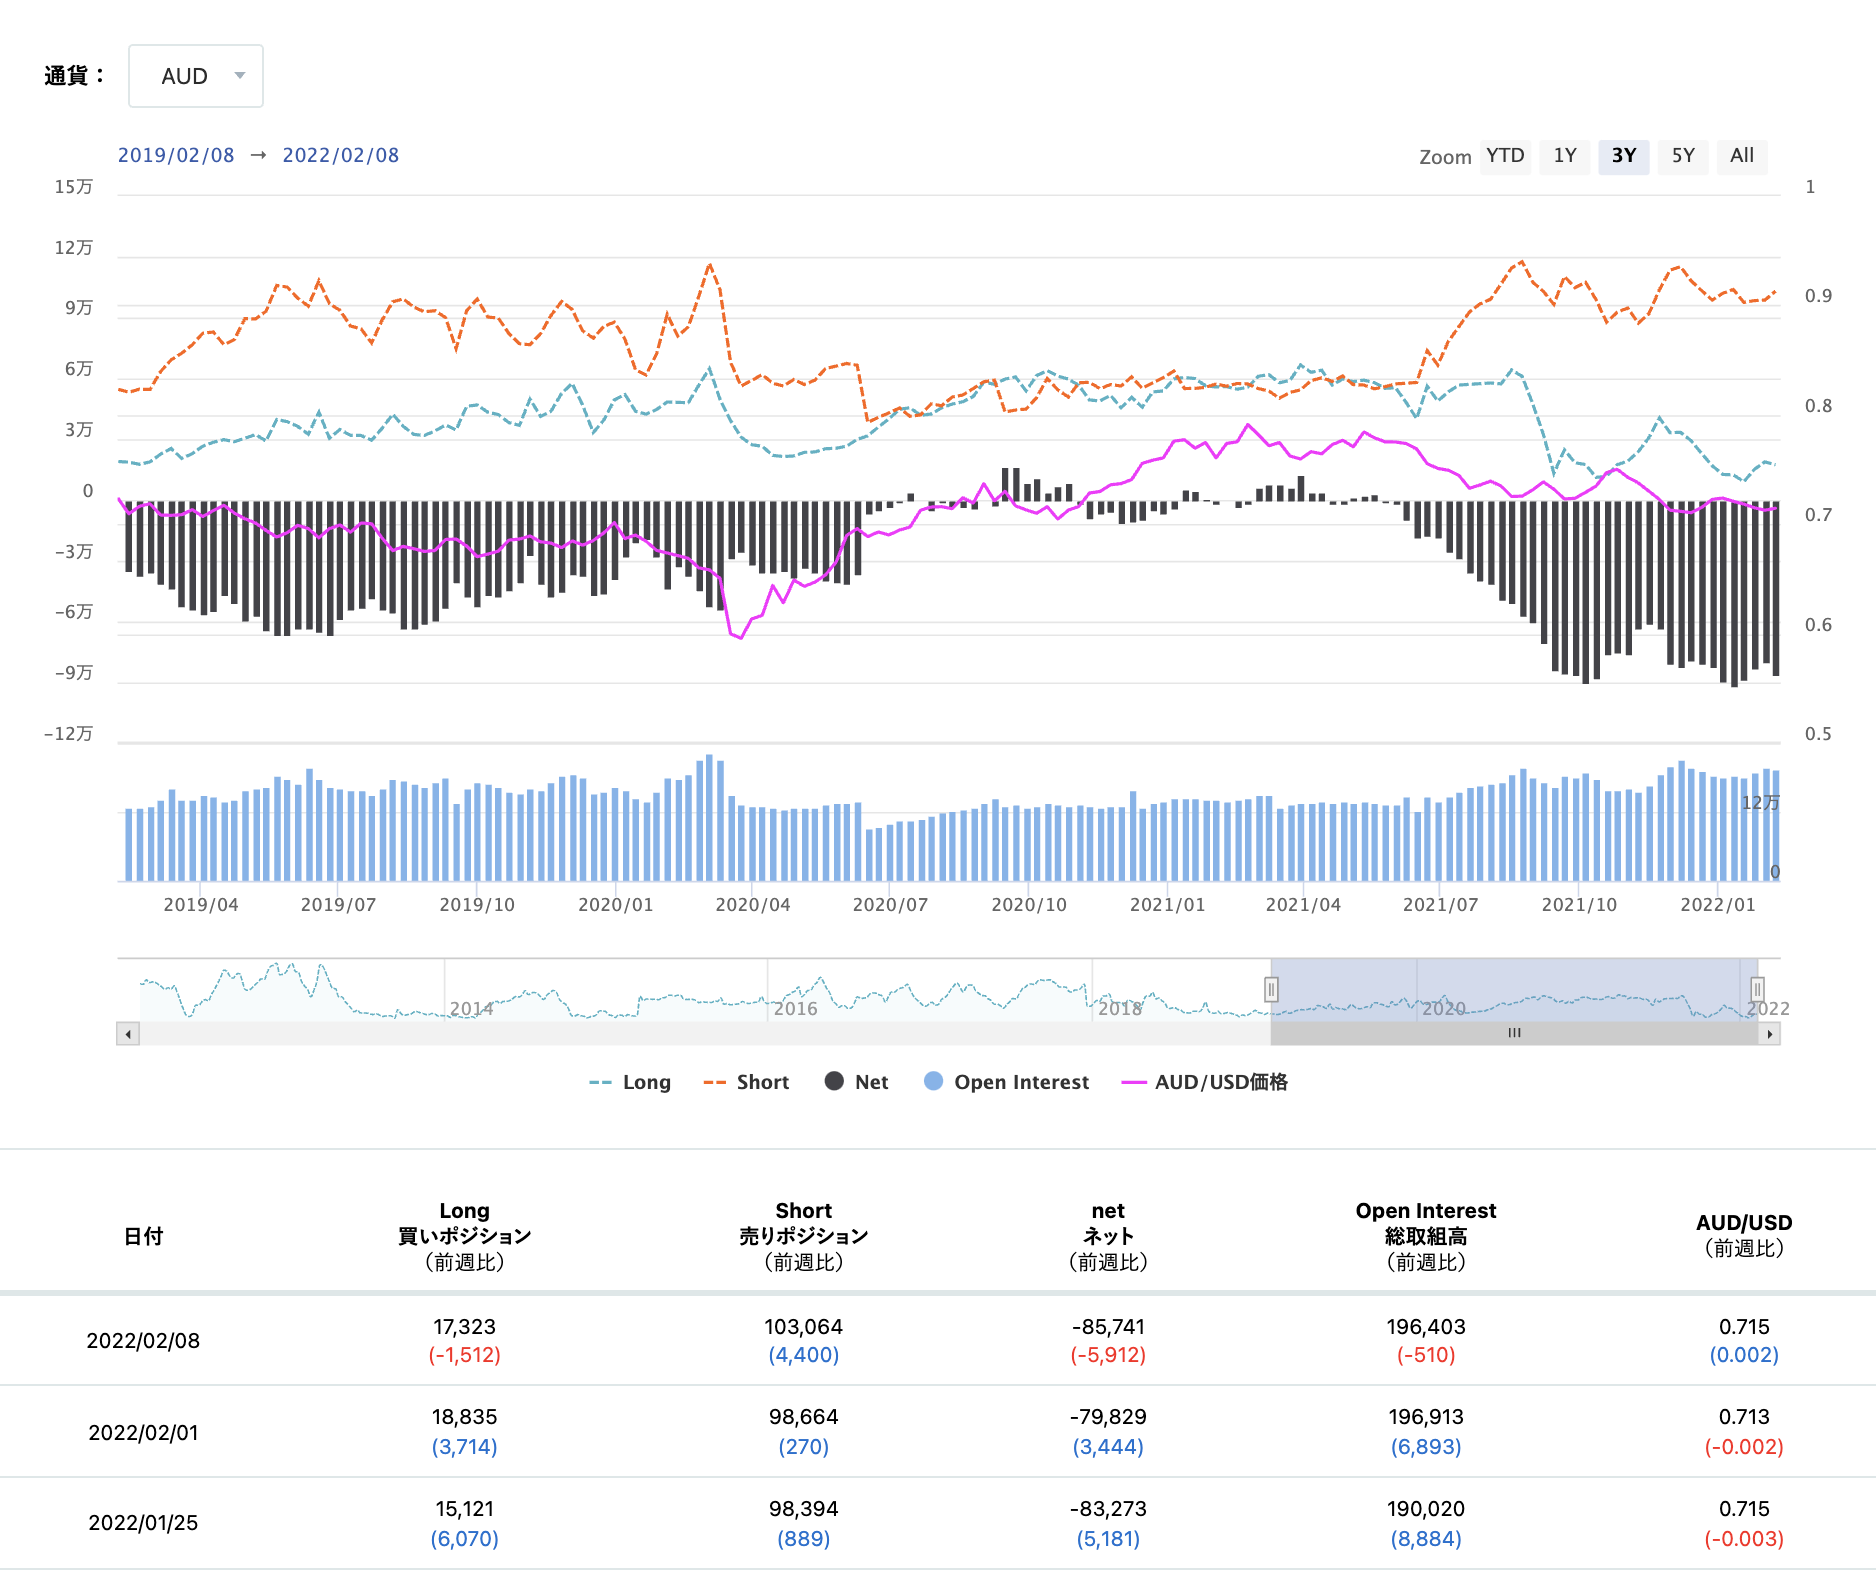
Task: Click the 2021/07 x-axis label
Action: click(x=1440, y=905)
